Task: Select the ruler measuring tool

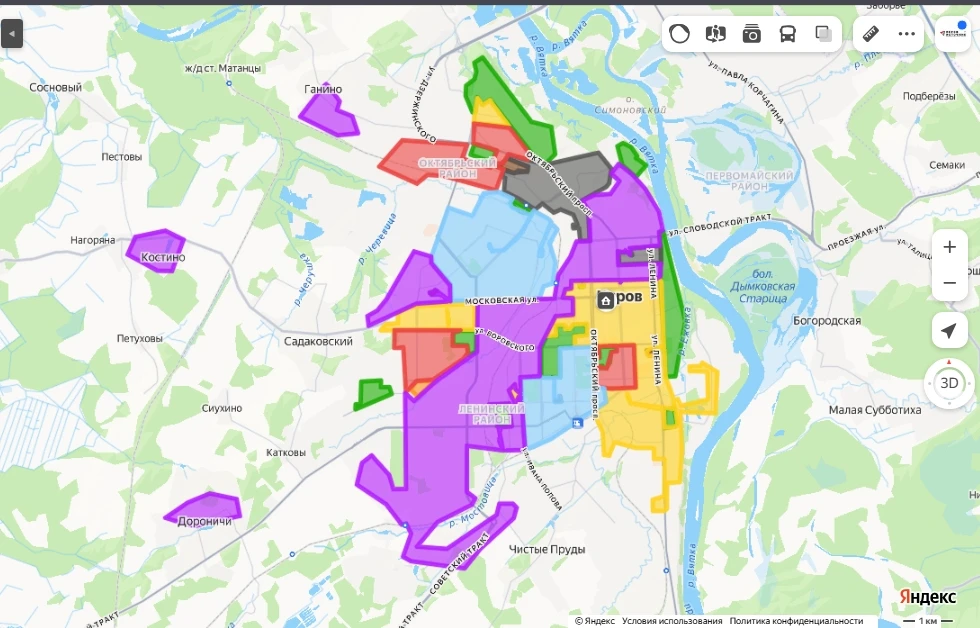Action: pos(871,34)
